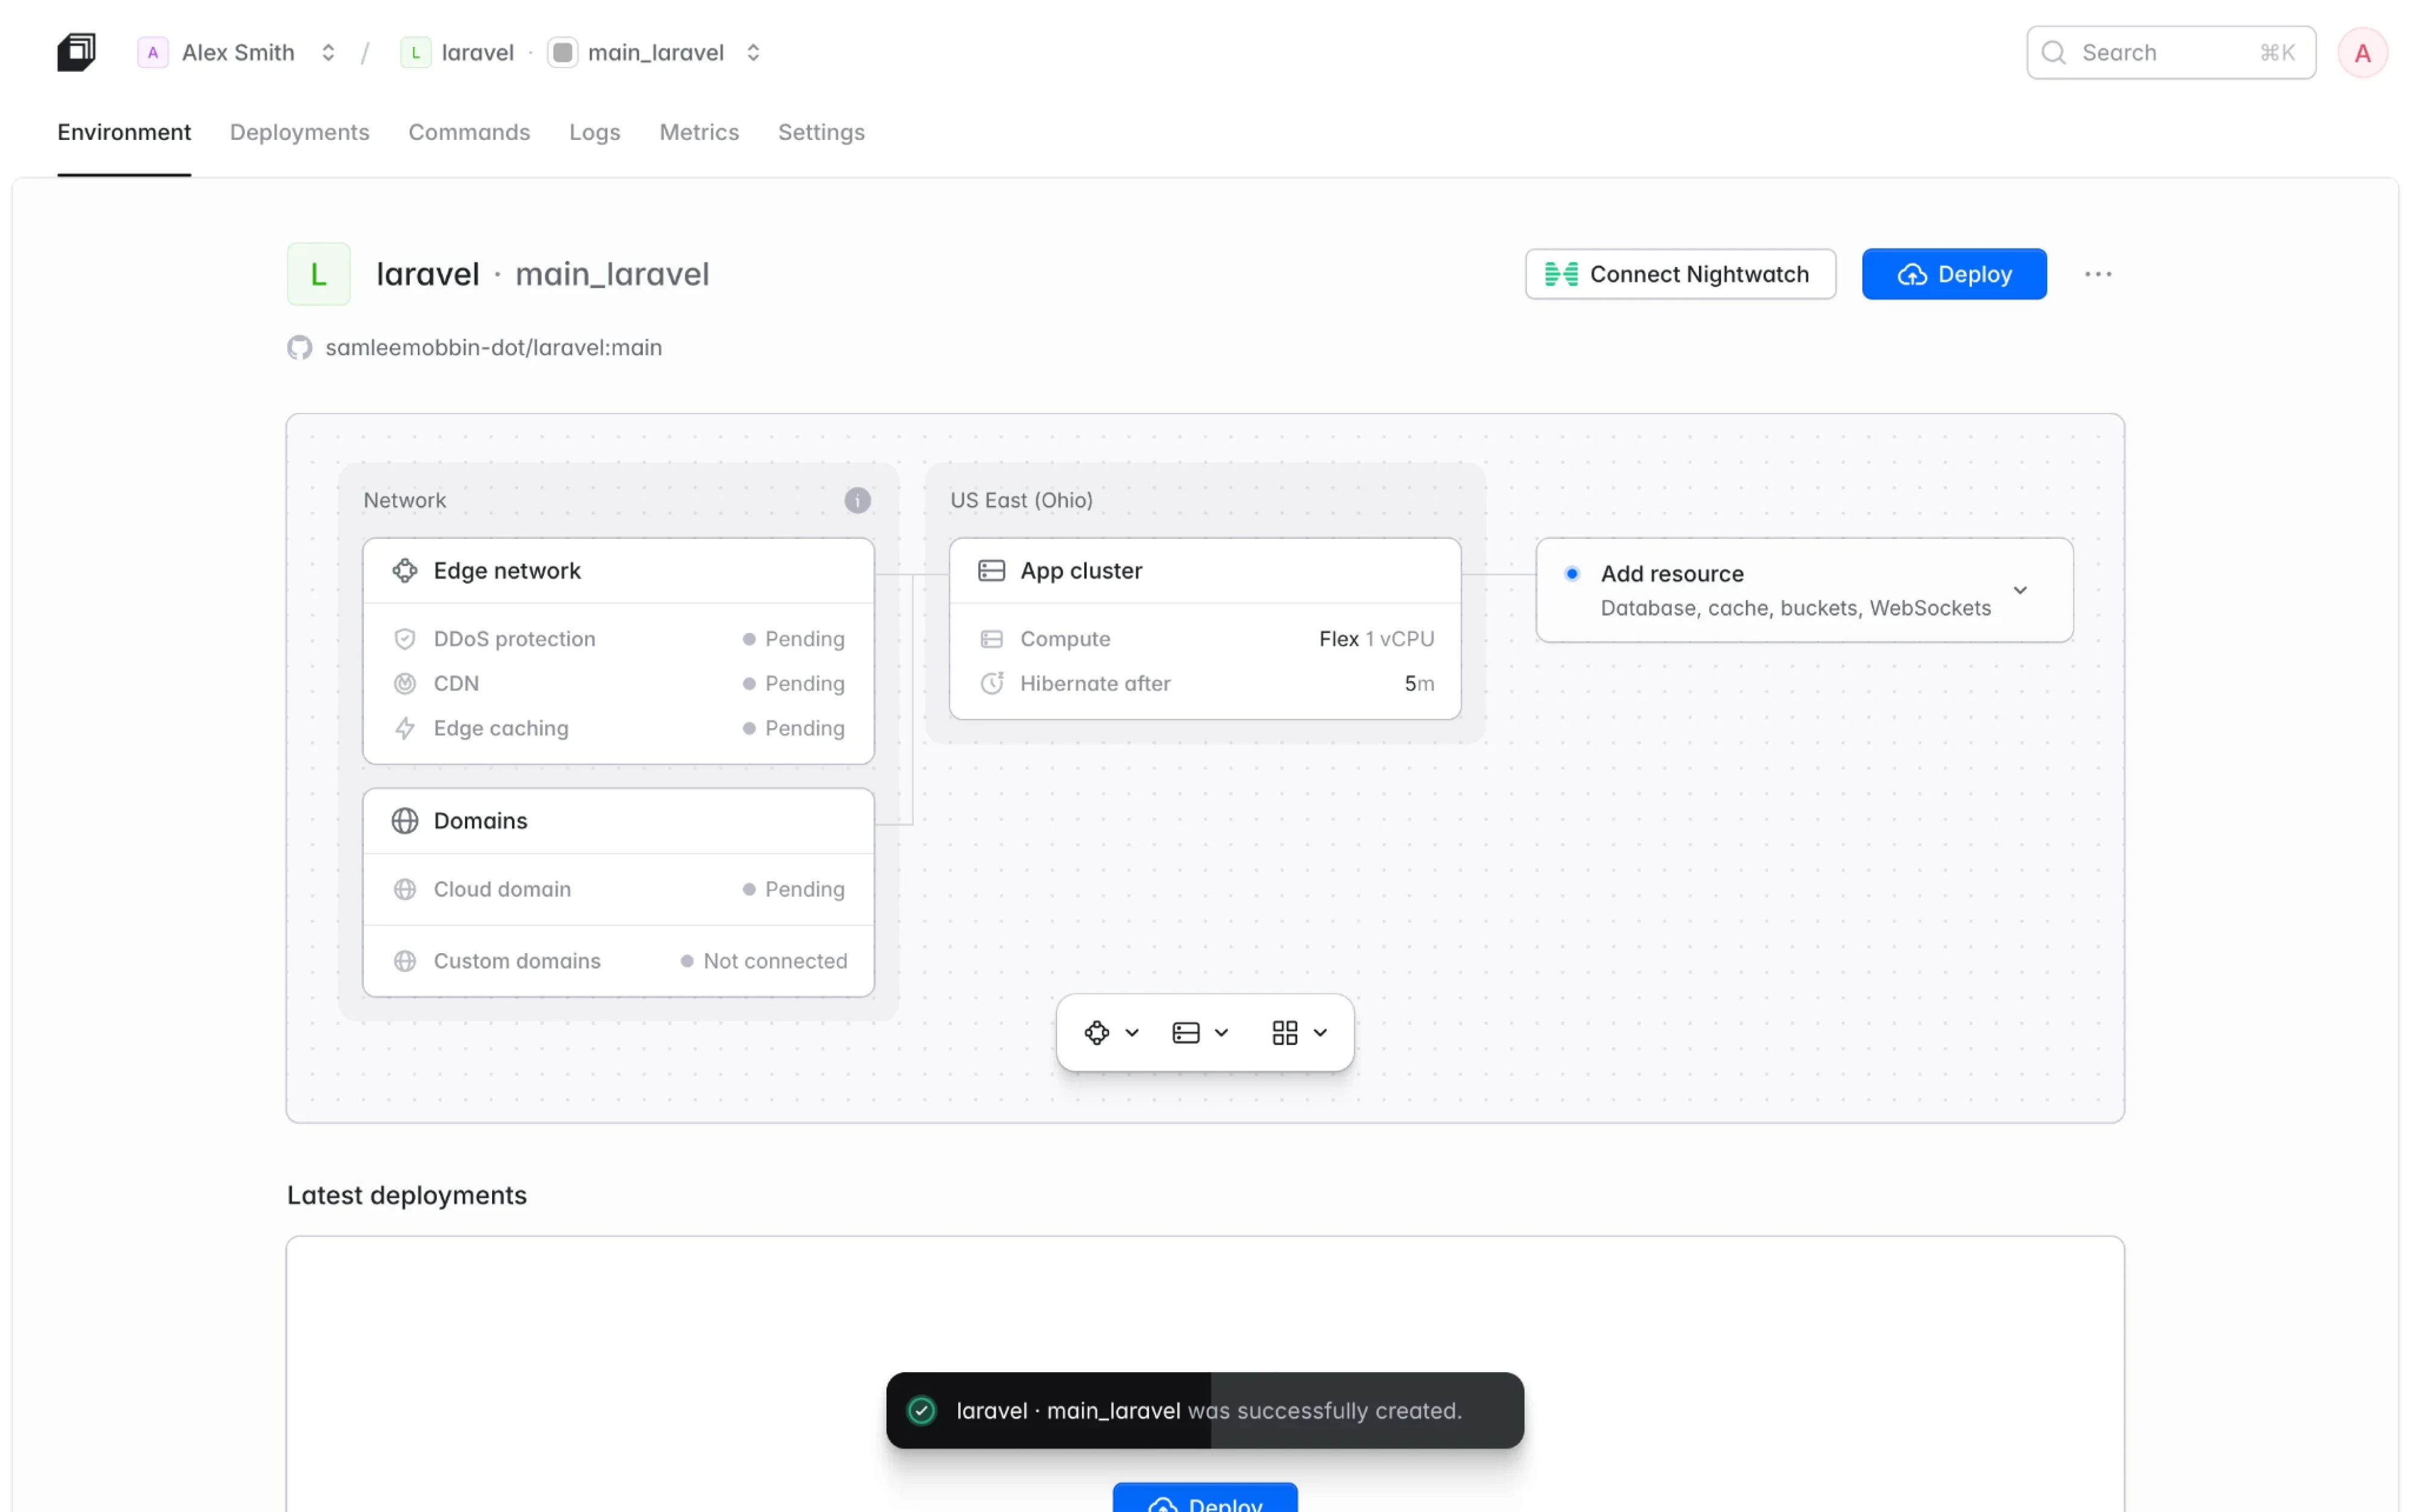Click the blue Deploy button at top
Viewport: 2411px width, 1512px height.
(1954, 274)
